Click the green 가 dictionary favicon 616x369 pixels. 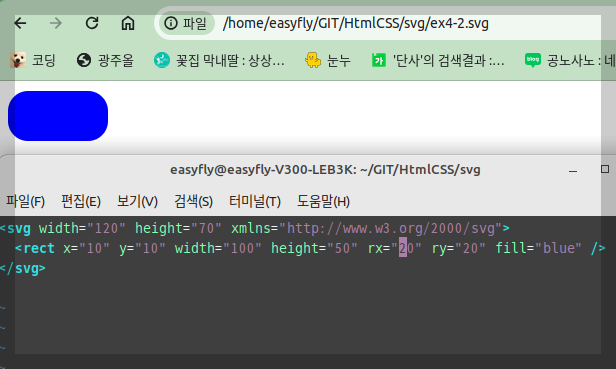click(379, 60)
